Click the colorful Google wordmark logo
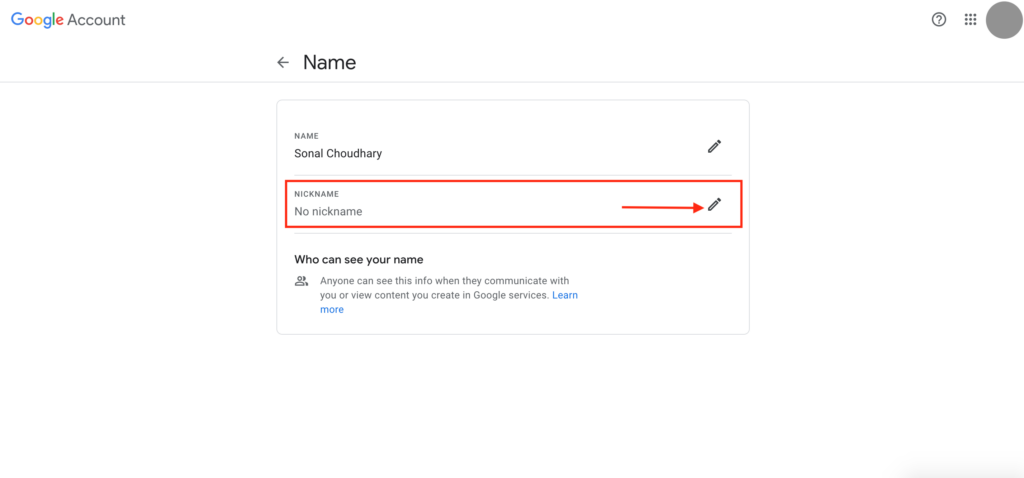Viewport: 1024px width, 478px height. (36, 20)
